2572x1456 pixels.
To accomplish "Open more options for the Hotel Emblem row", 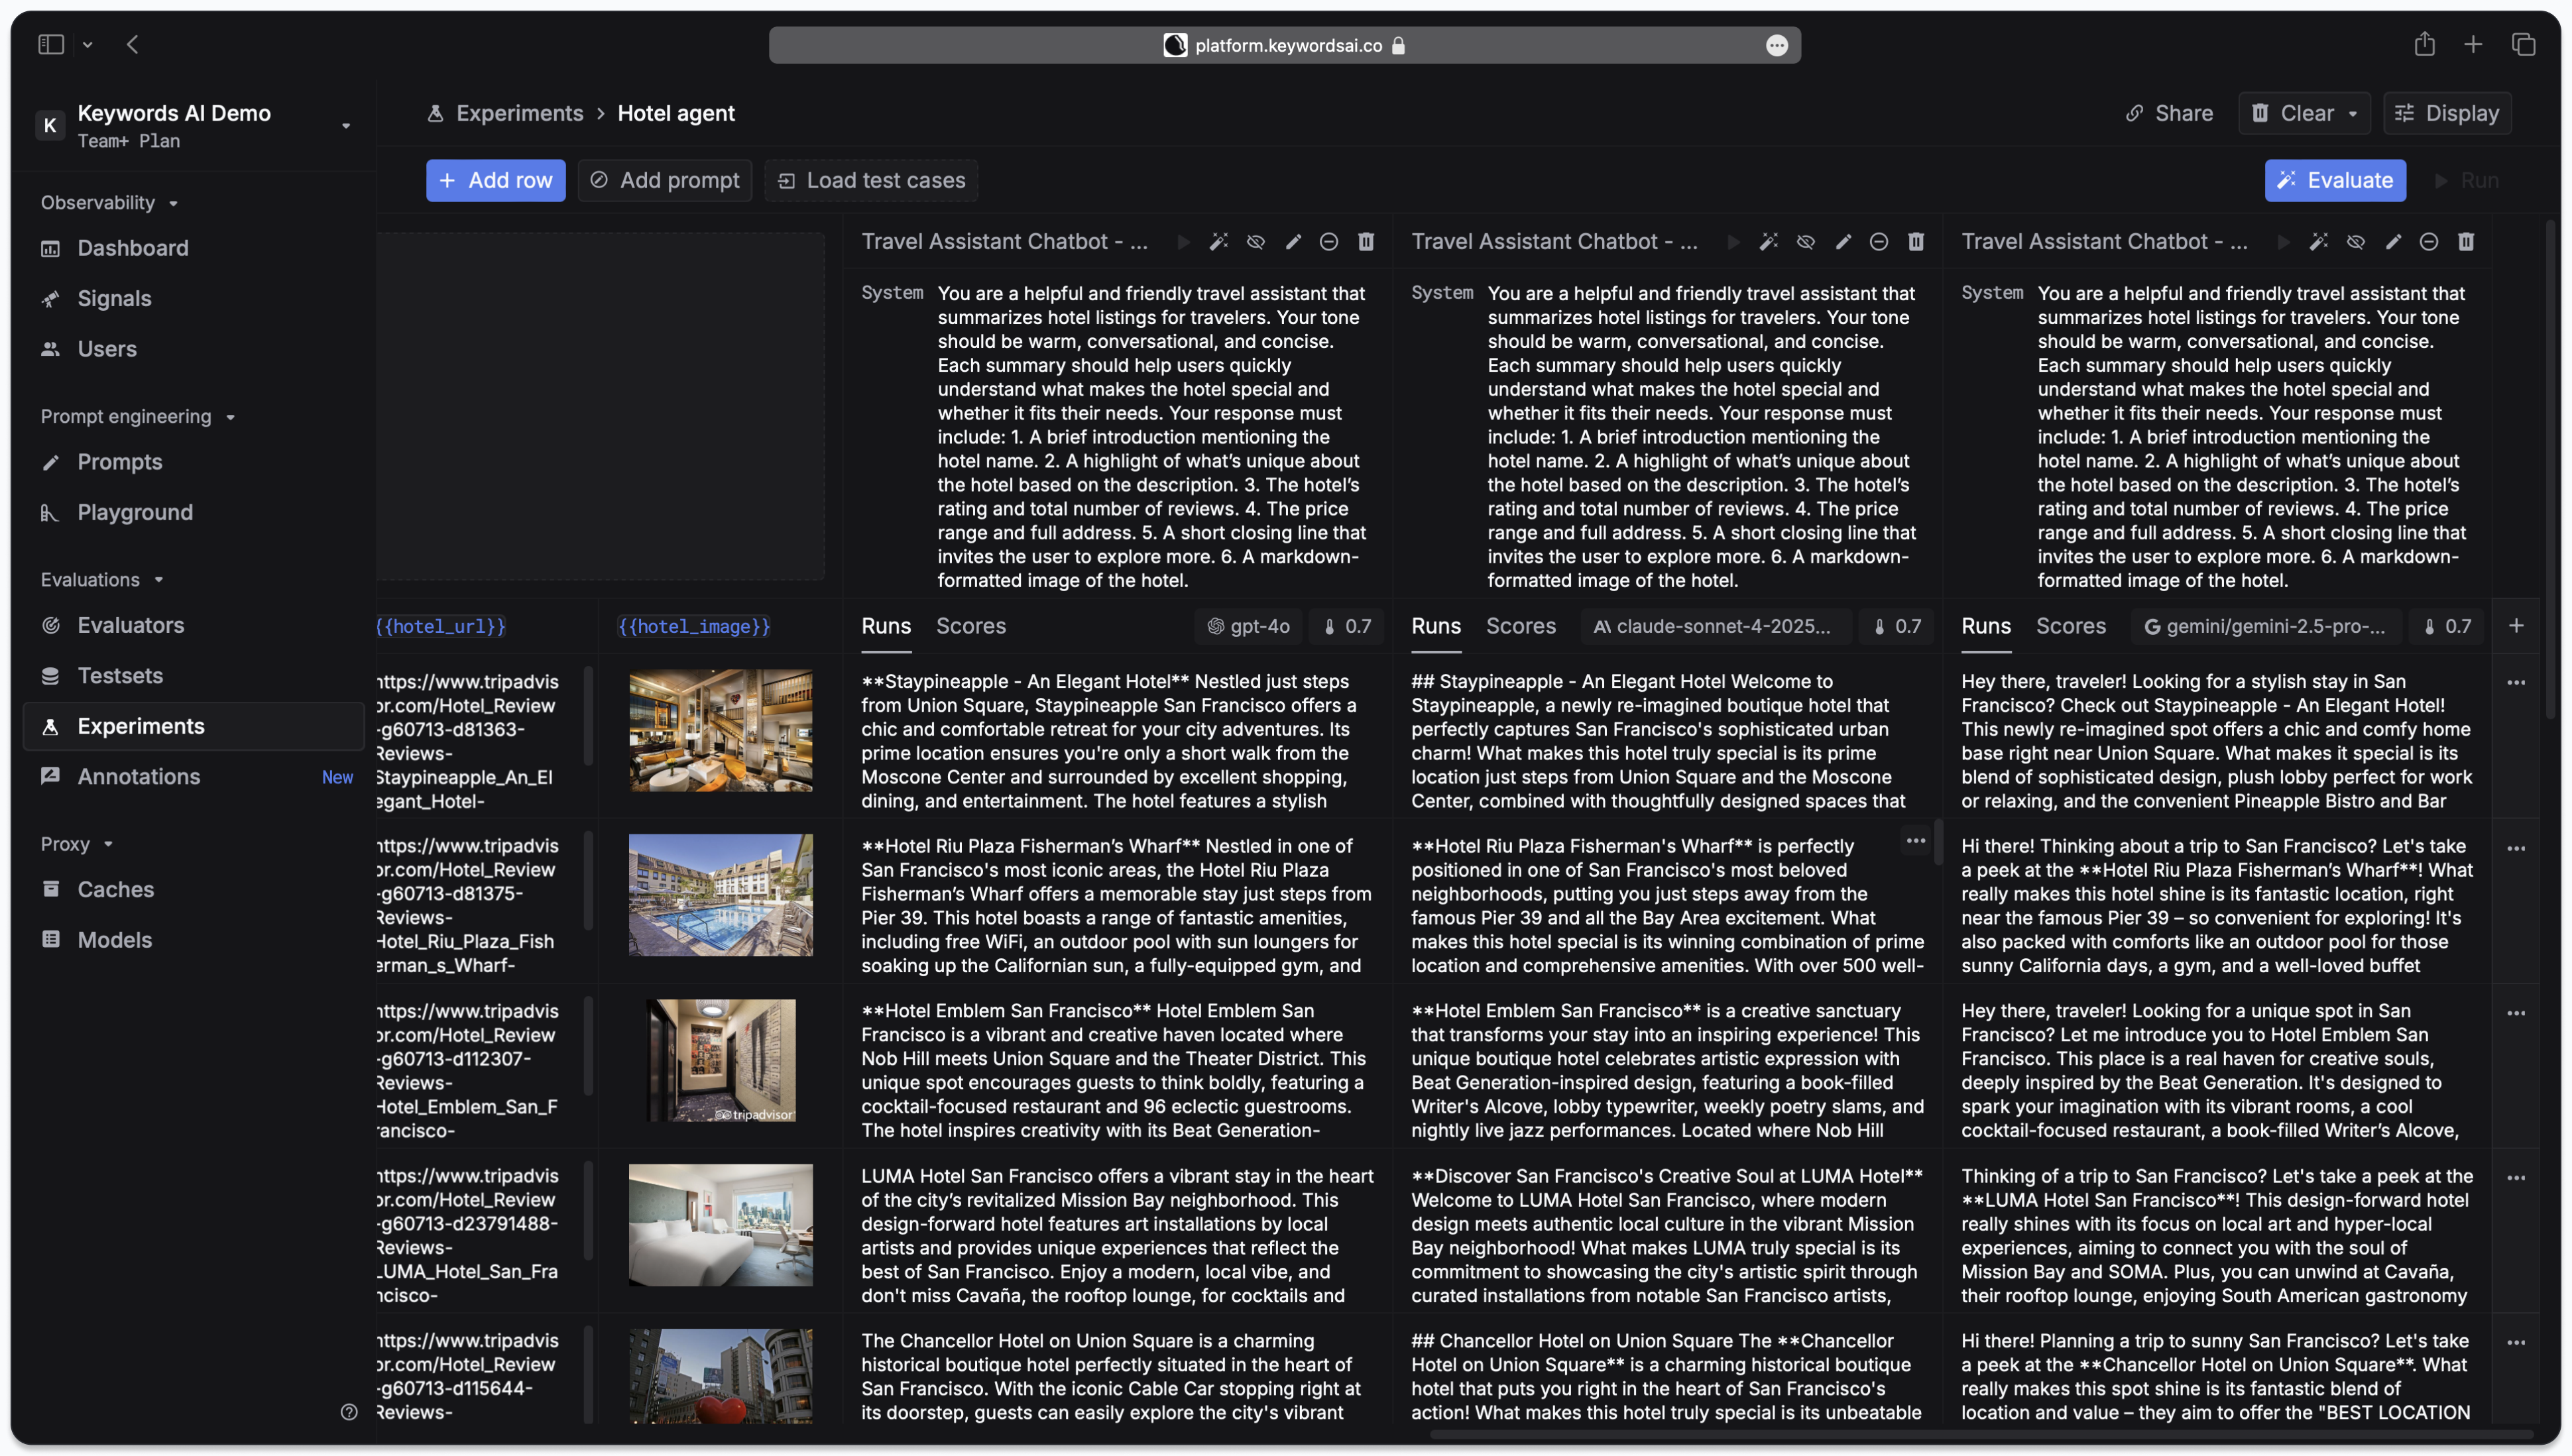I will 2516,1013.
